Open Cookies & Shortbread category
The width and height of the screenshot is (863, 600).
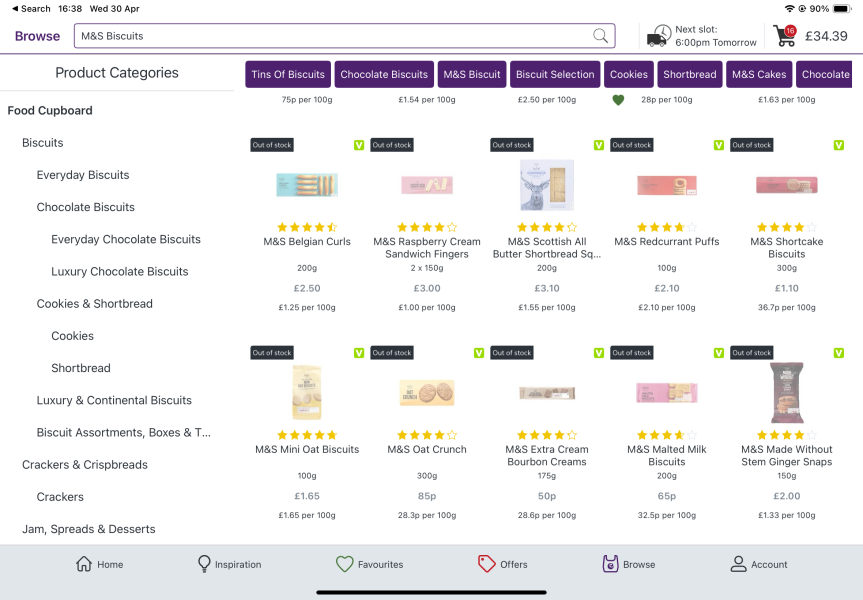click(x=95, y=304)
